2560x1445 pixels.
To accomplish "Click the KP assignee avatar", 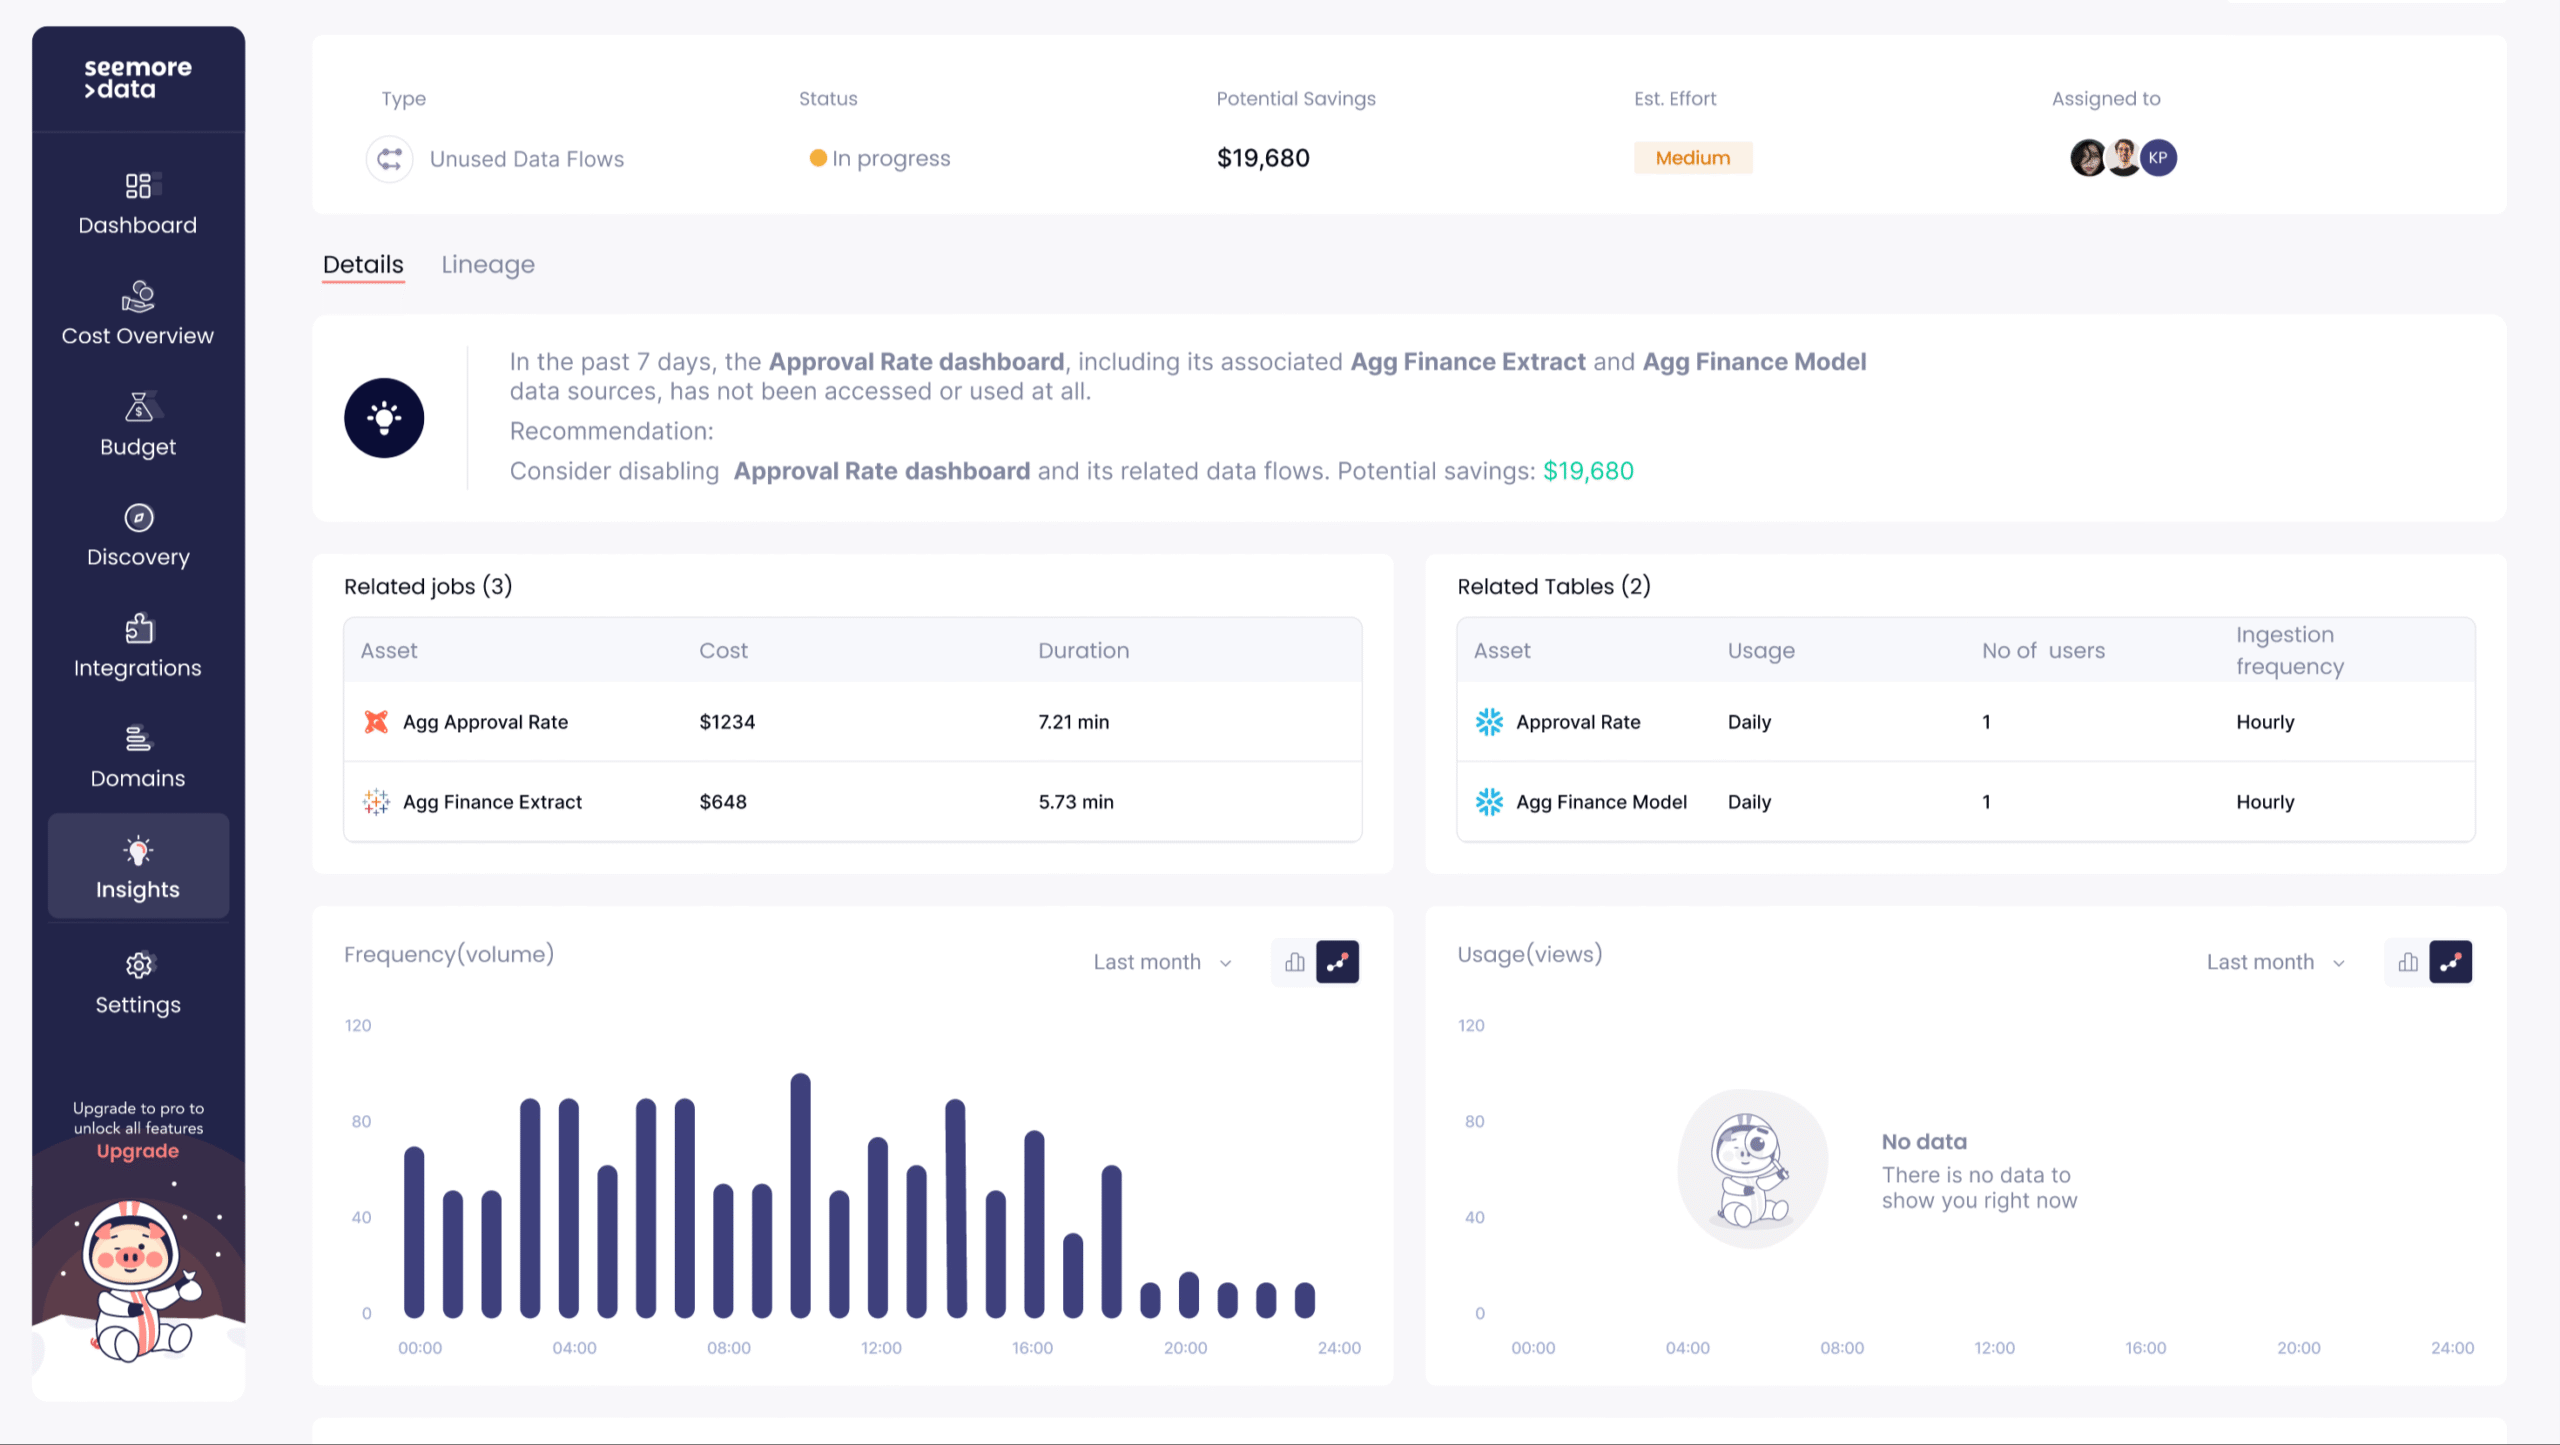I will point(2158,158).
